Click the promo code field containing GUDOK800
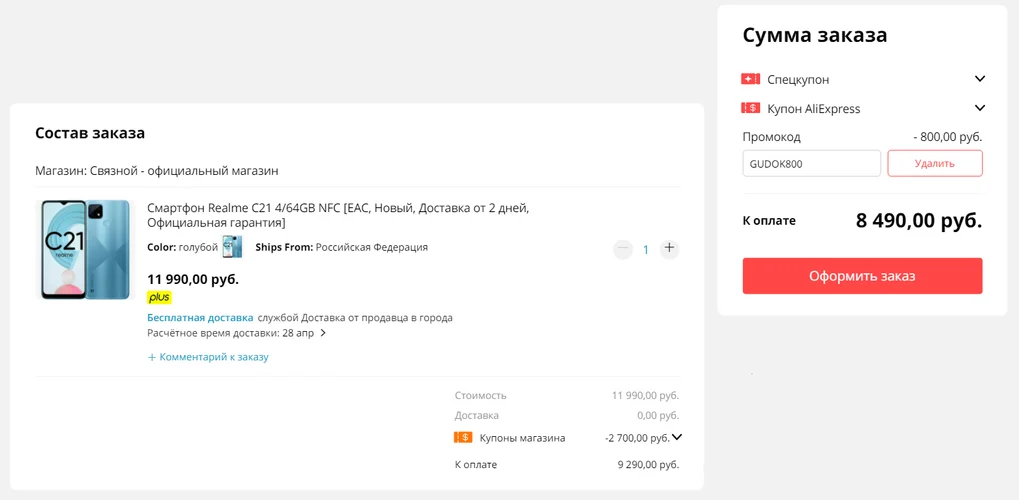This screenshot has width=1019, height=500. 812,163
